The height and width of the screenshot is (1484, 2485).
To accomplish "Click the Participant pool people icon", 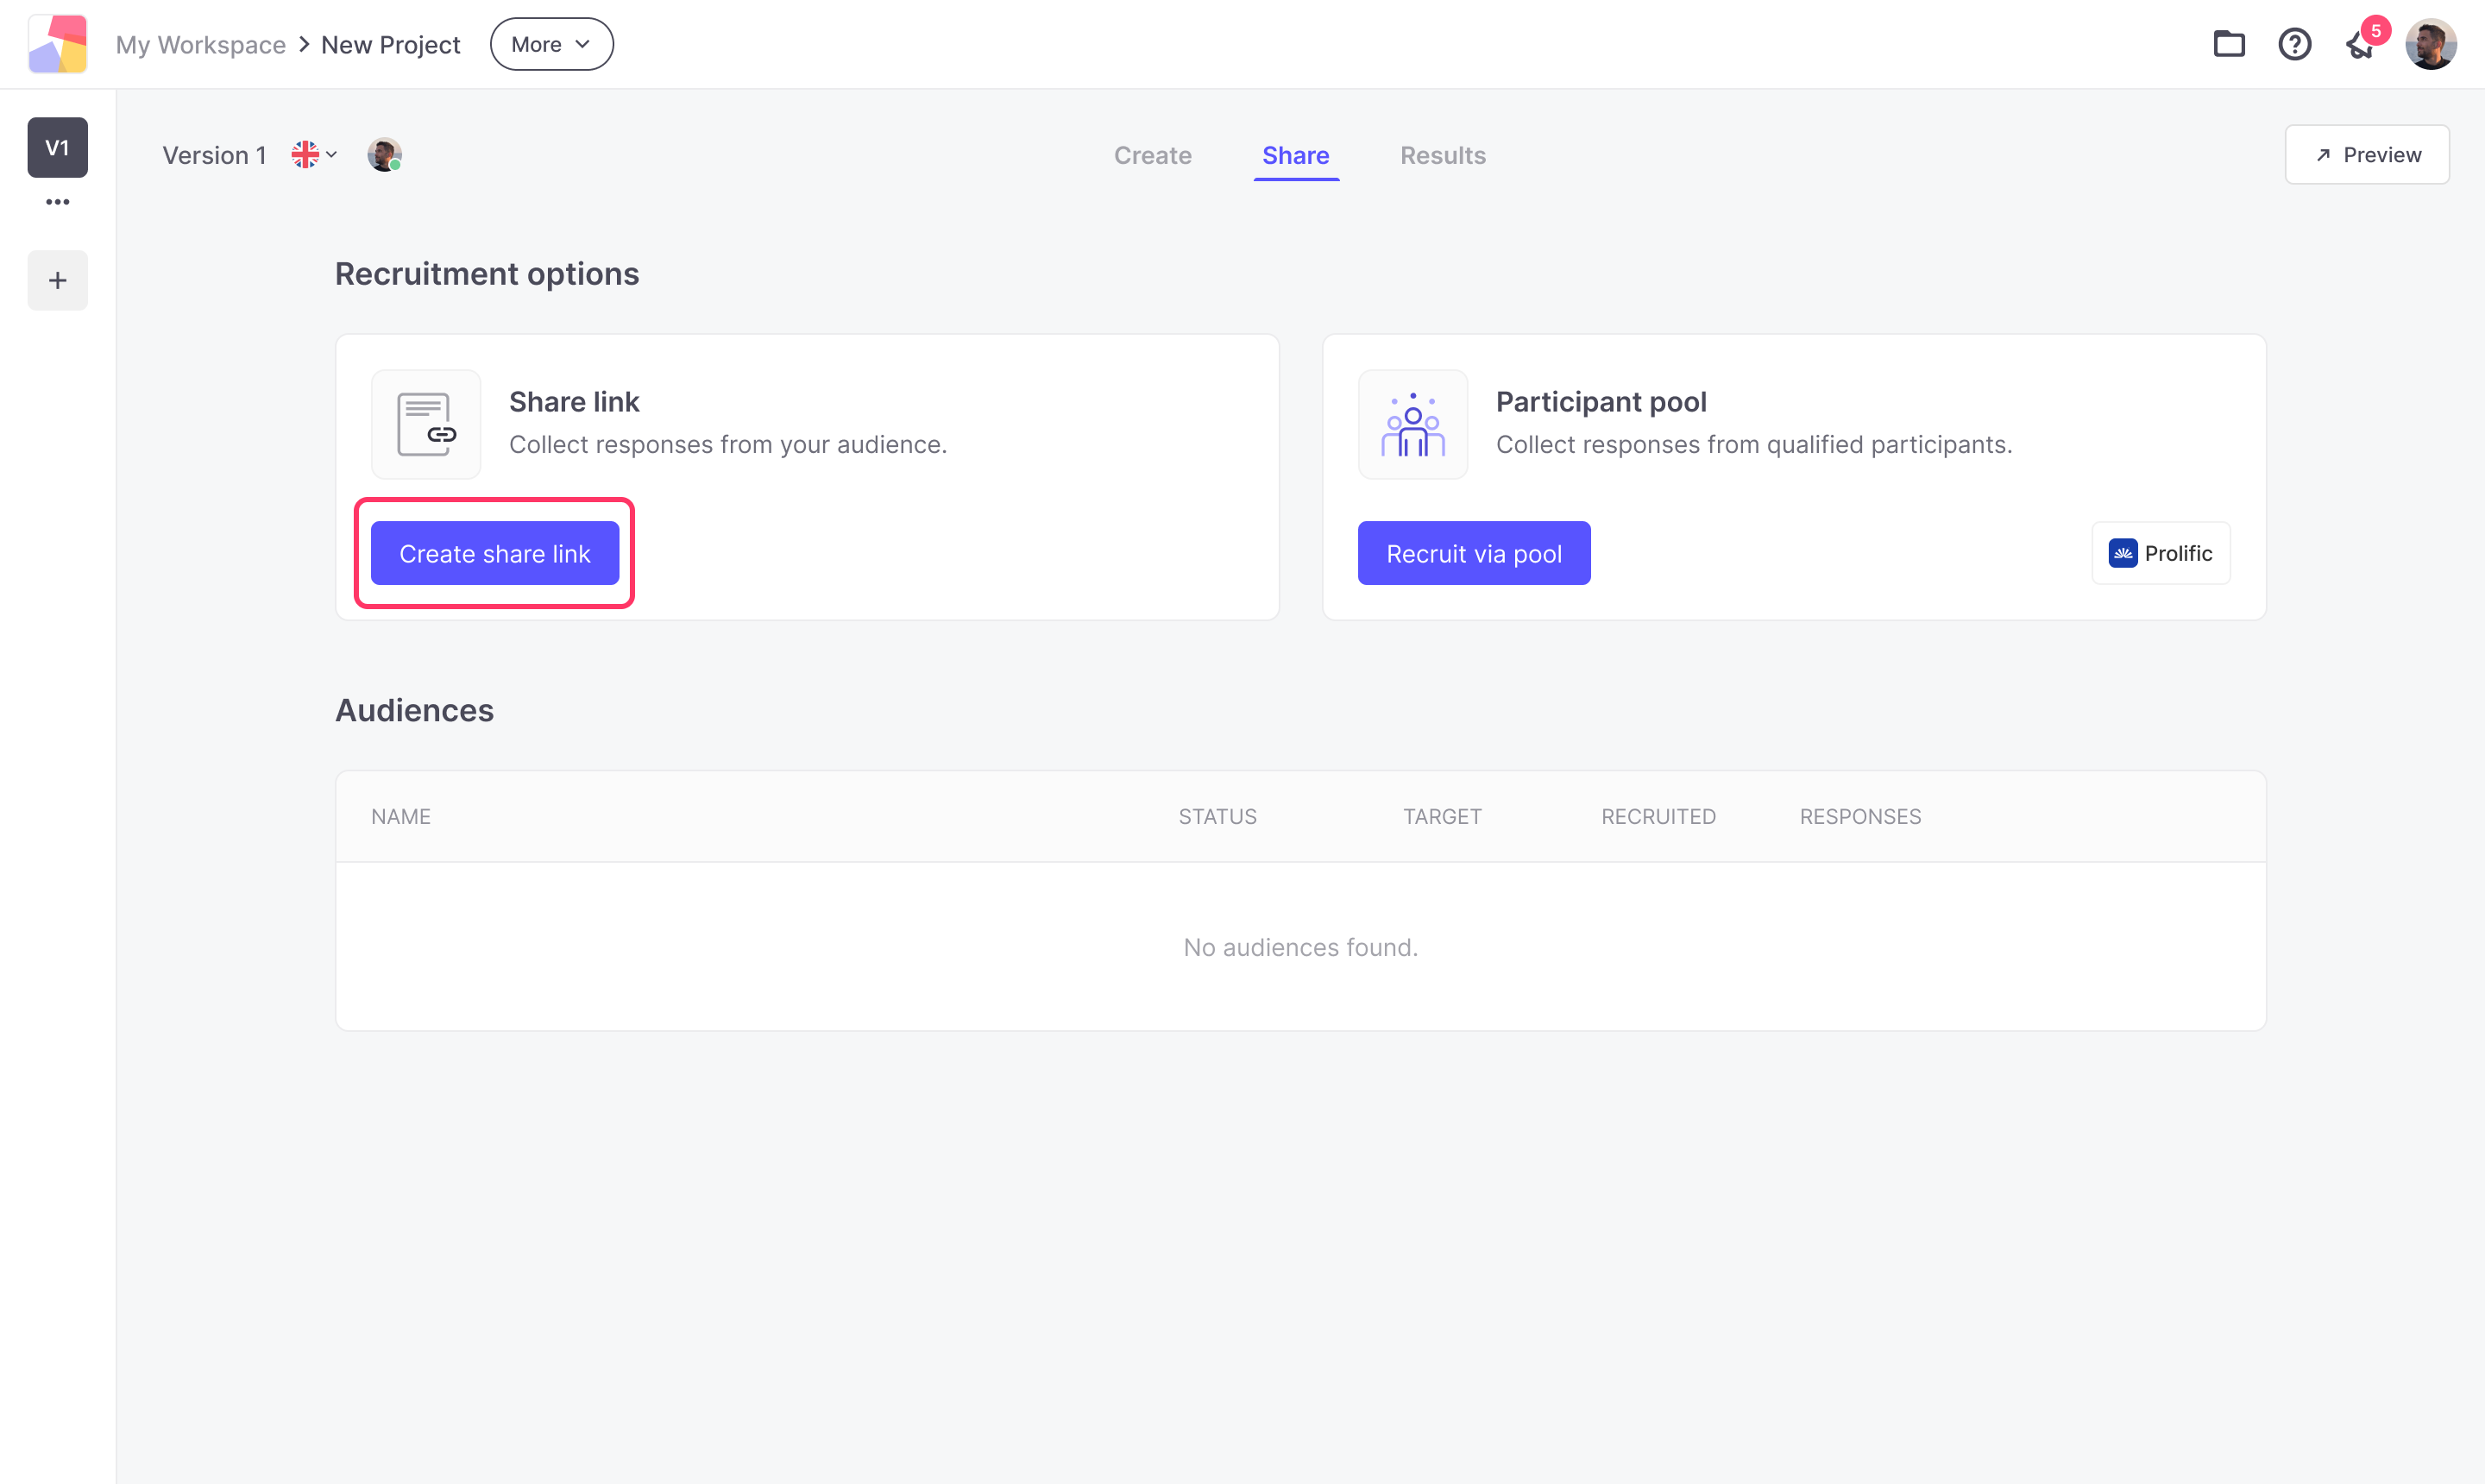I will 1412,424.
